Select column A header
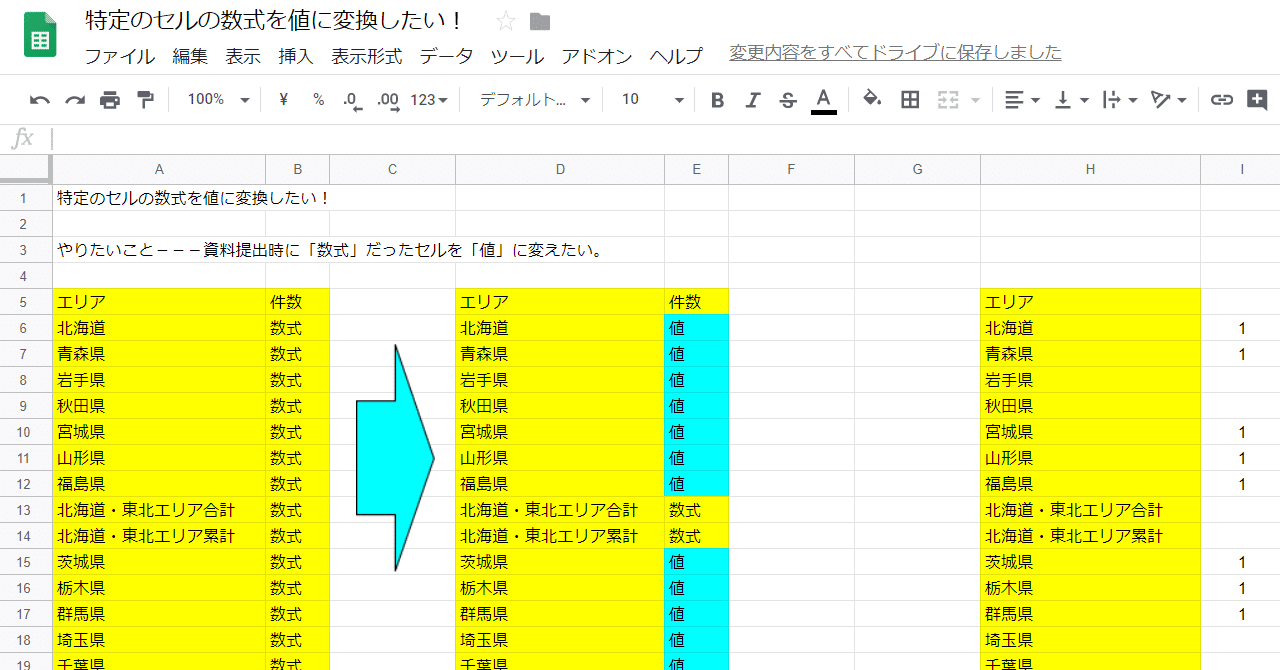Viewport: 1280px width, 670px height. coord(159,170)
